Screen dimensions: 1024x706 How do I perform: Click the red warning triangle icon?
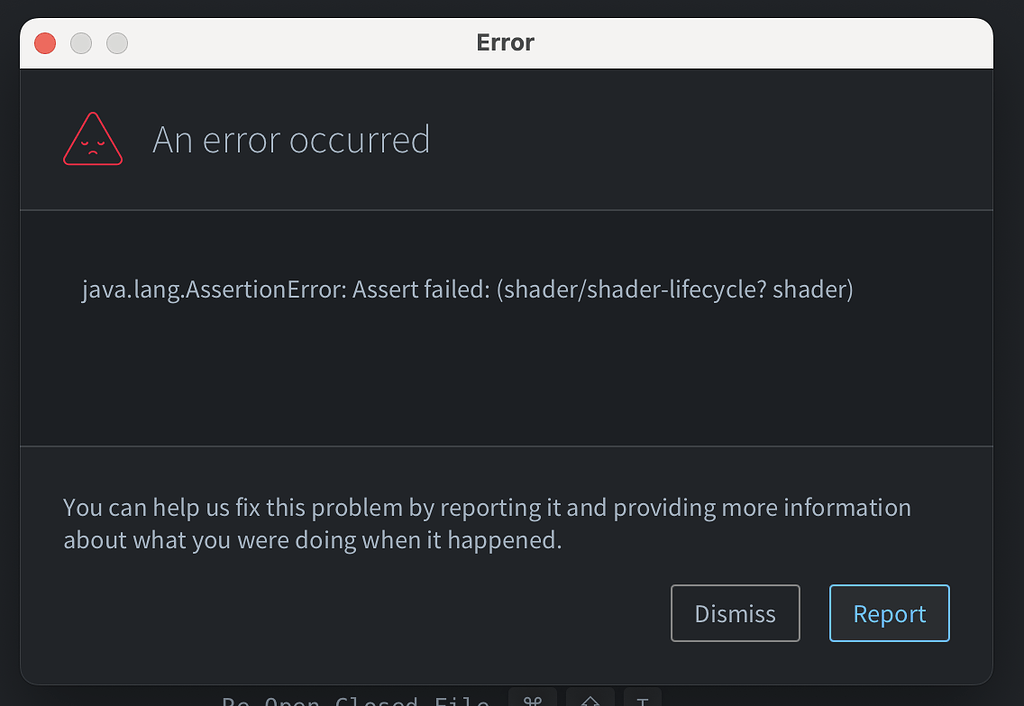92,139
